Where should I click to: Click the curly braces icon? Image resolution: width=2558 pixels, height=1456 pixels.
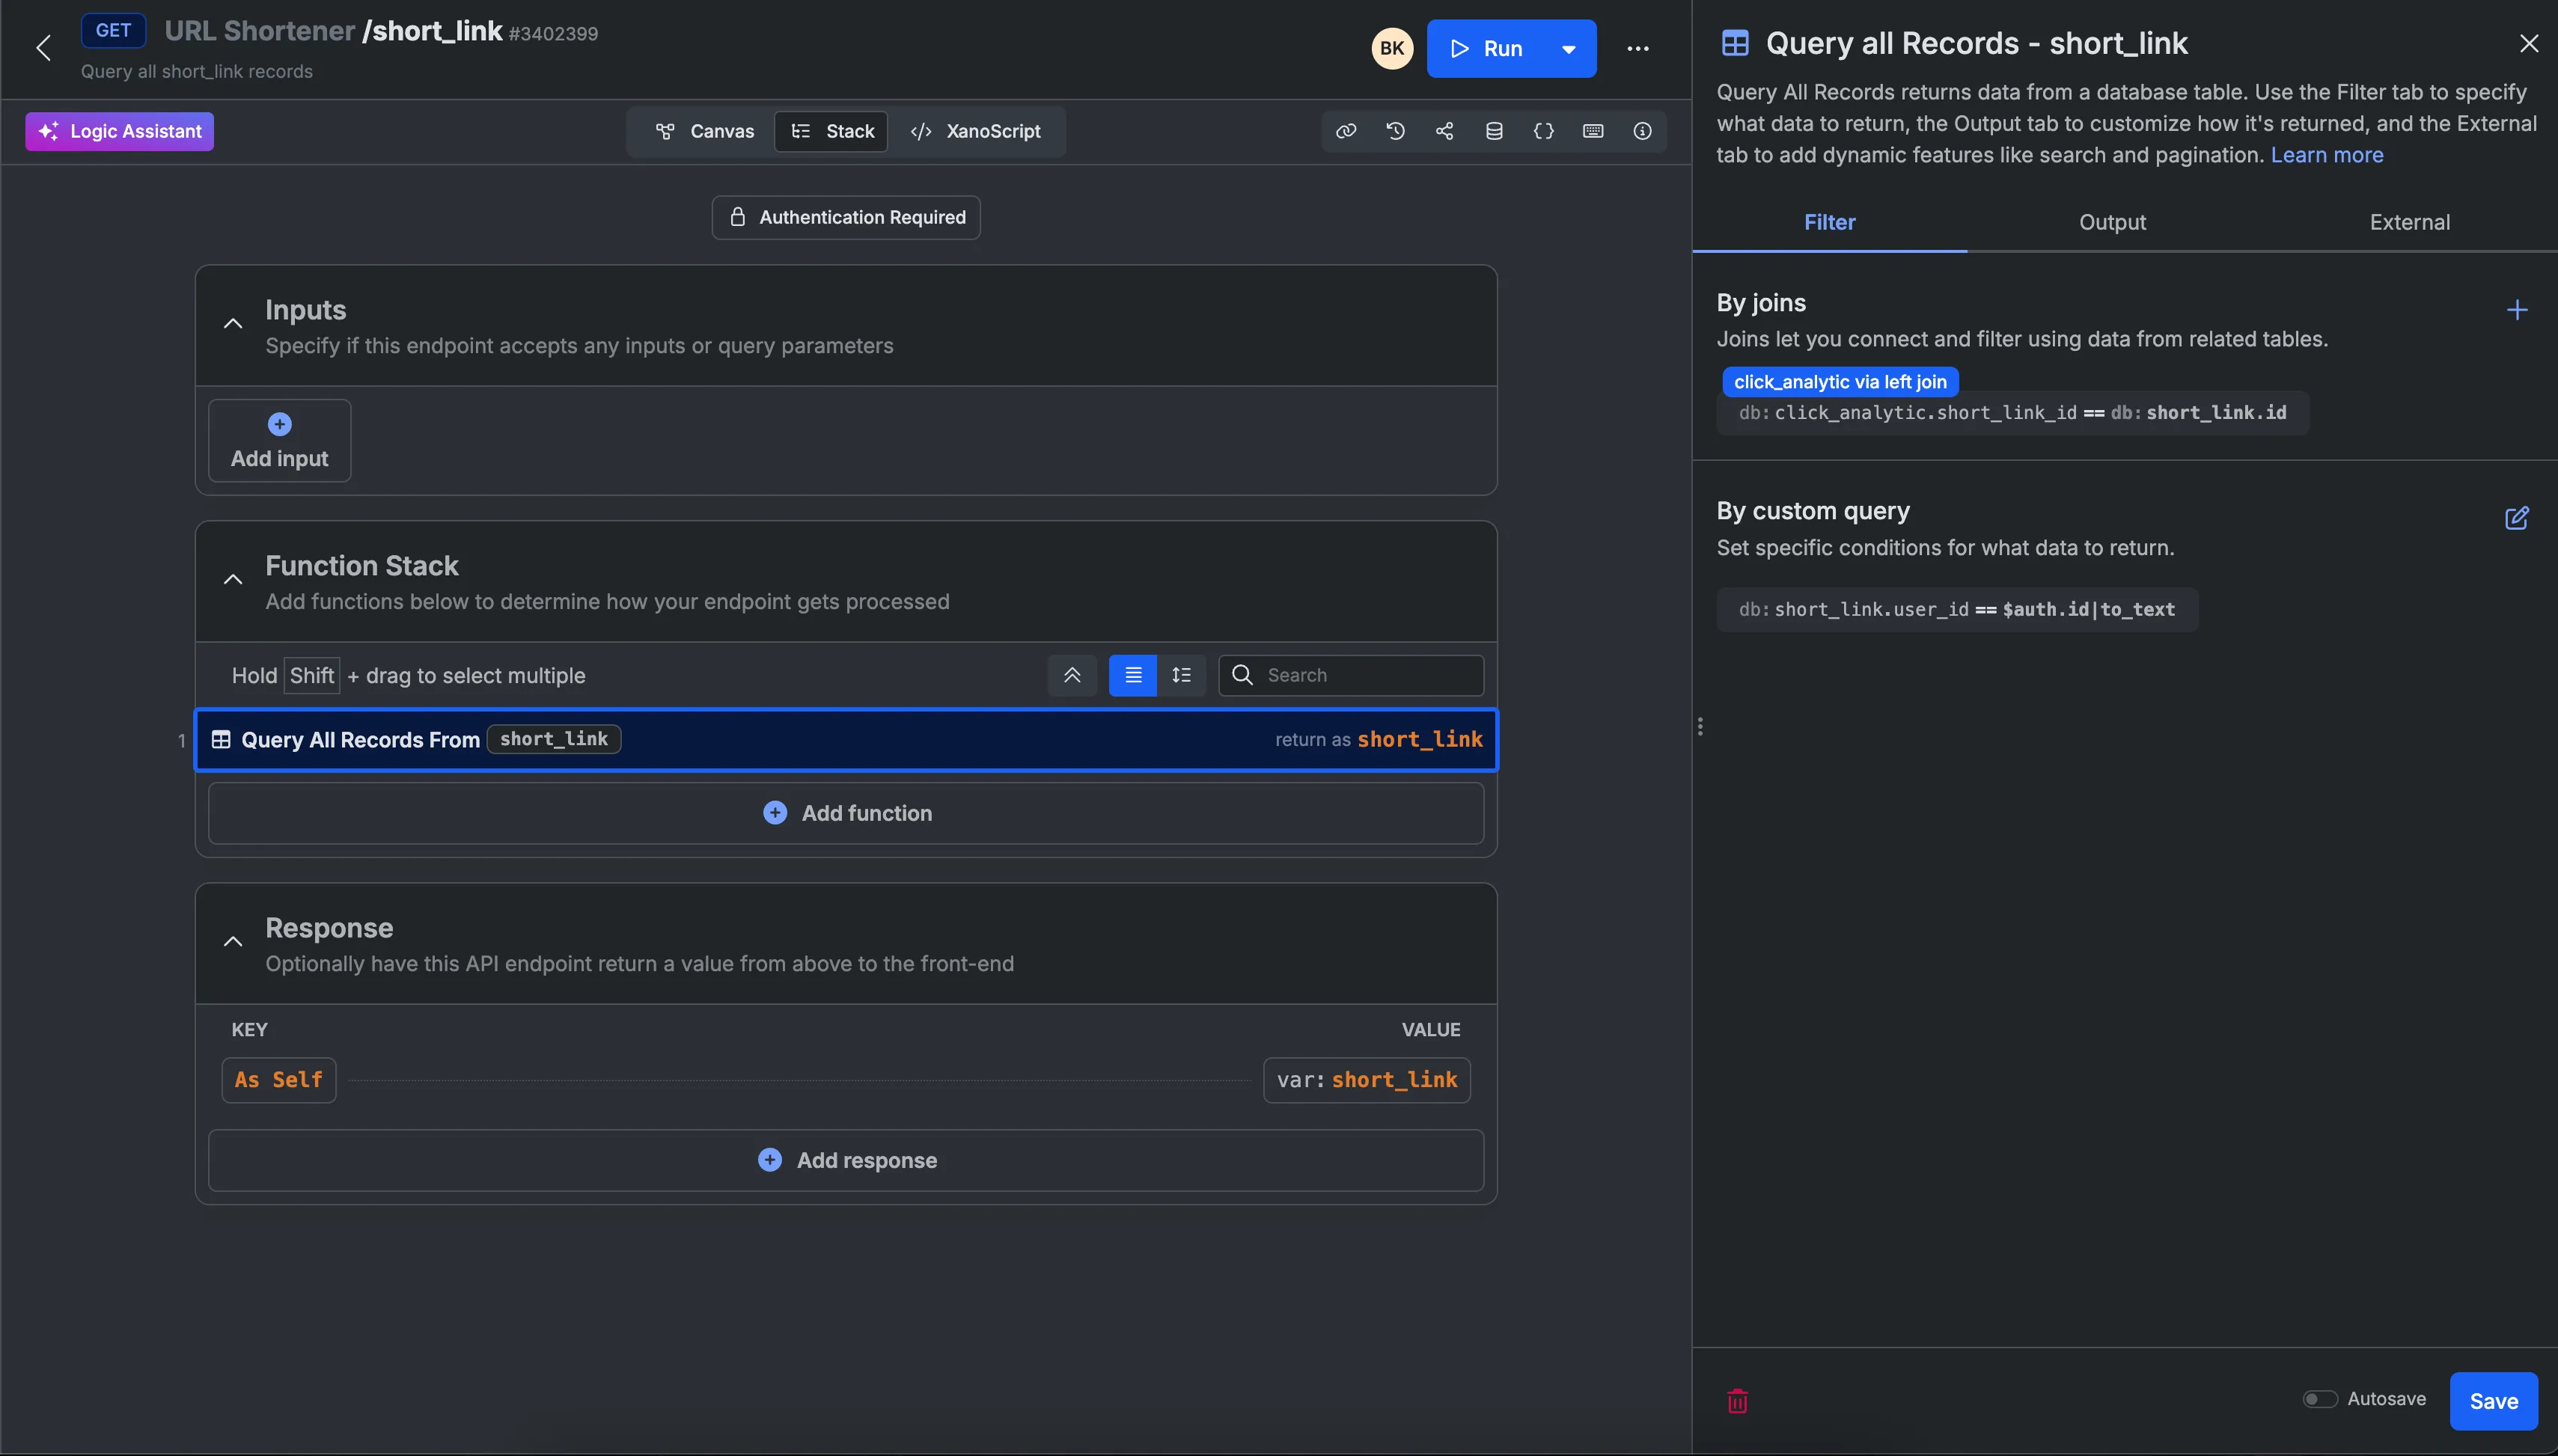pyautogui.click(x=1543, y=131)
